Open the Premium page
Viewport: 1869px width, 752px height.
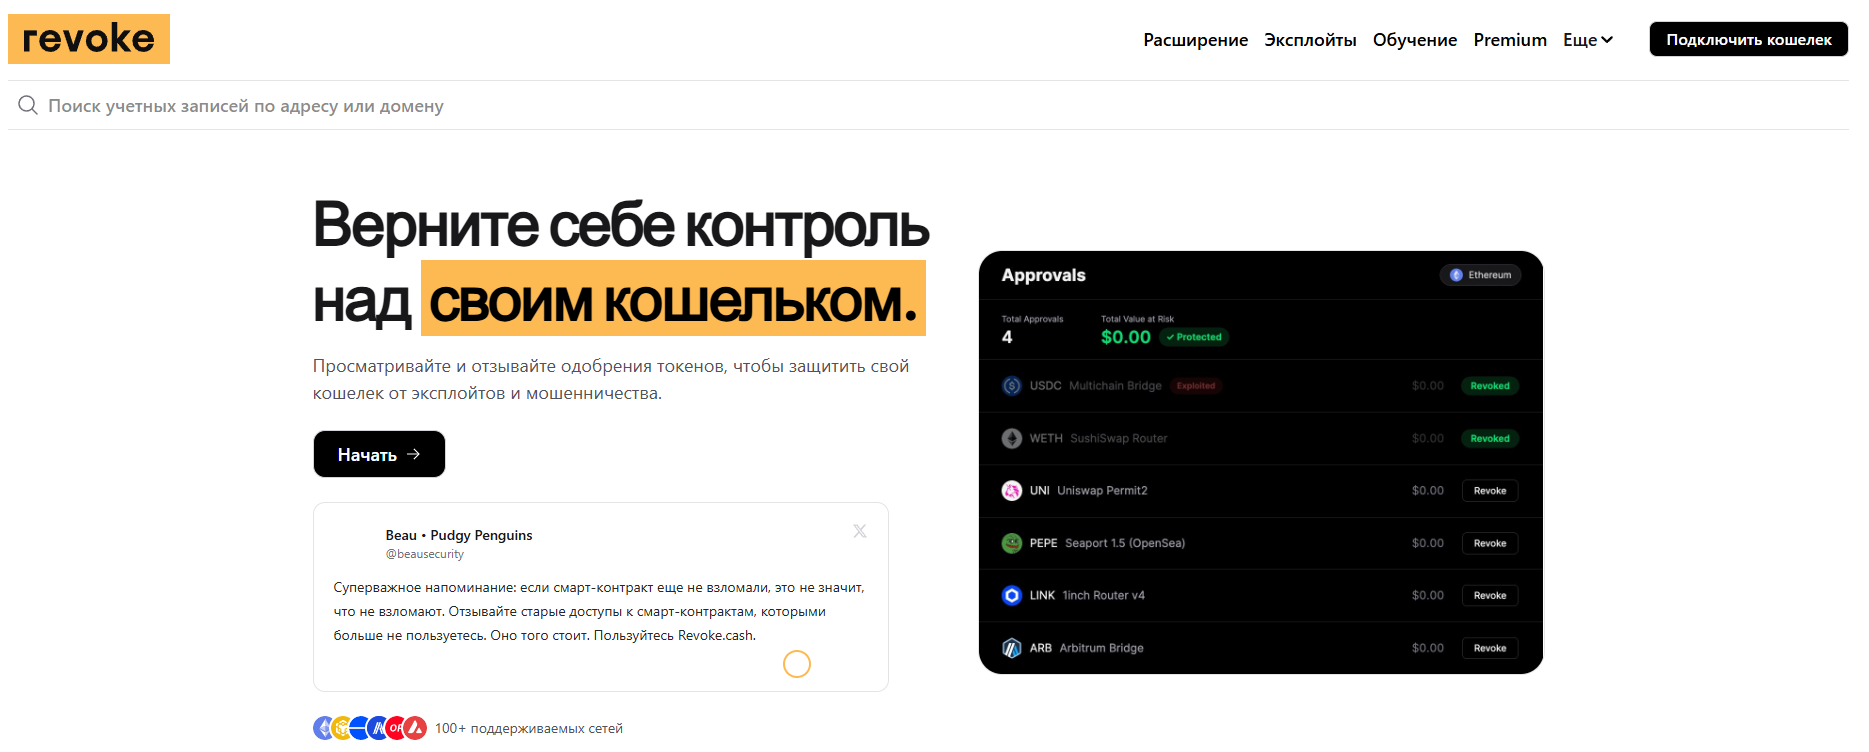1510,40
